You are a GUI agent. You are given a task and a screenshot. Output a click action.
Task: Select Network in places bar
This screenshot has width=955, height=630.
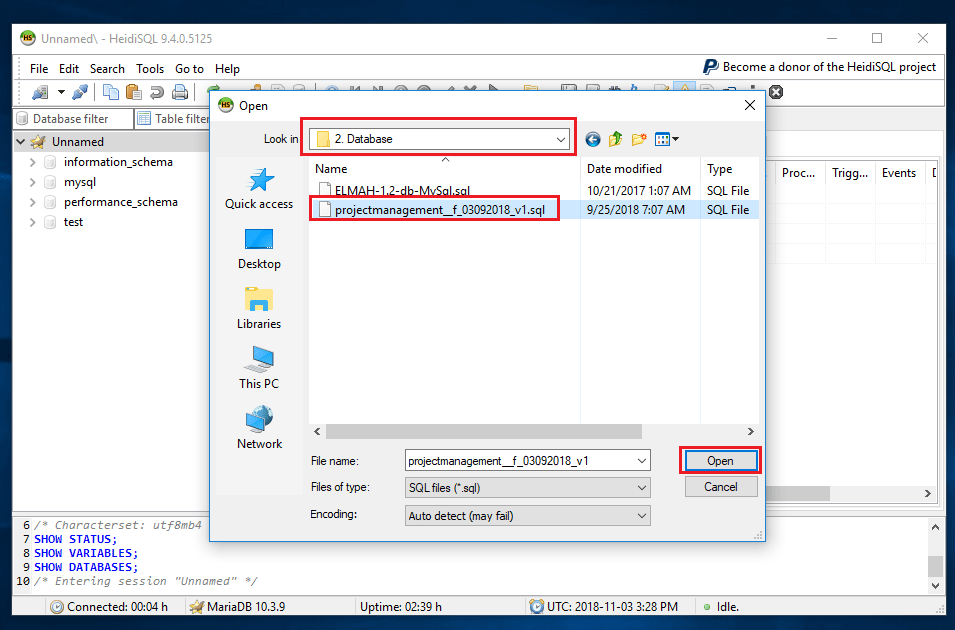(x=259, y=428)
